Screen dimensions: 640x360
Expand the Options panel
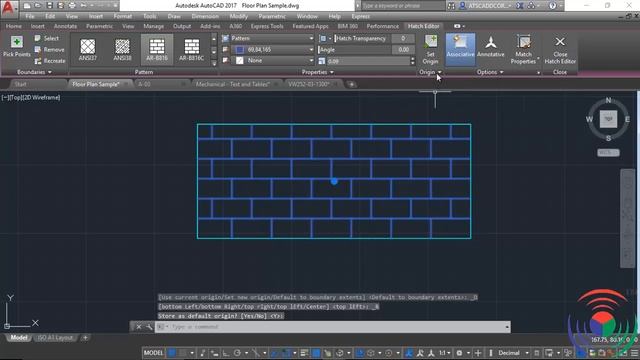[x=490, y=72]
